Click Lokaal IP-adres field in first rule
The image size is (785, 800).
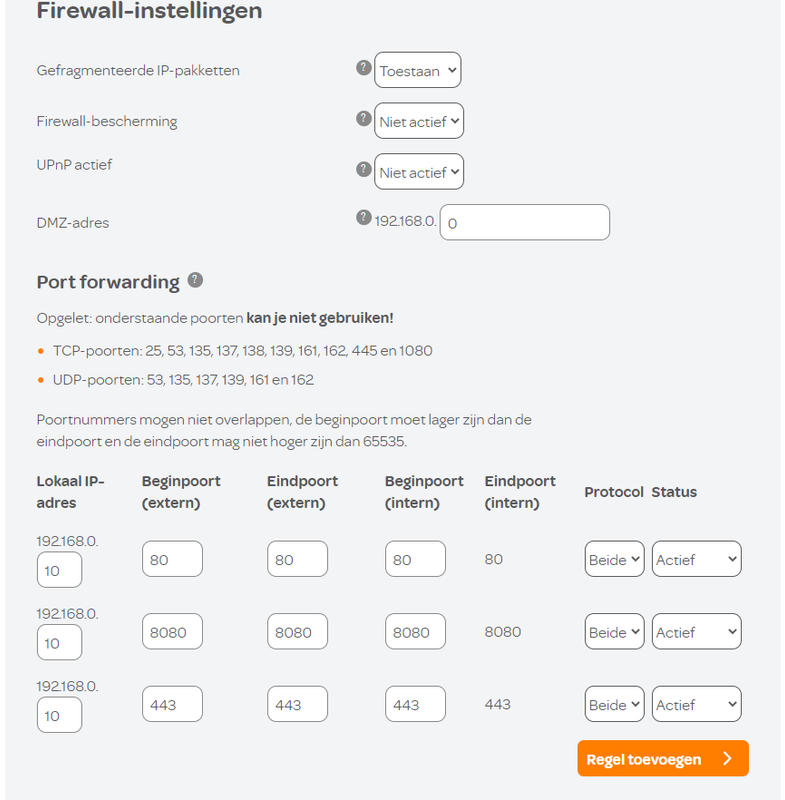(x=59, y=571)
